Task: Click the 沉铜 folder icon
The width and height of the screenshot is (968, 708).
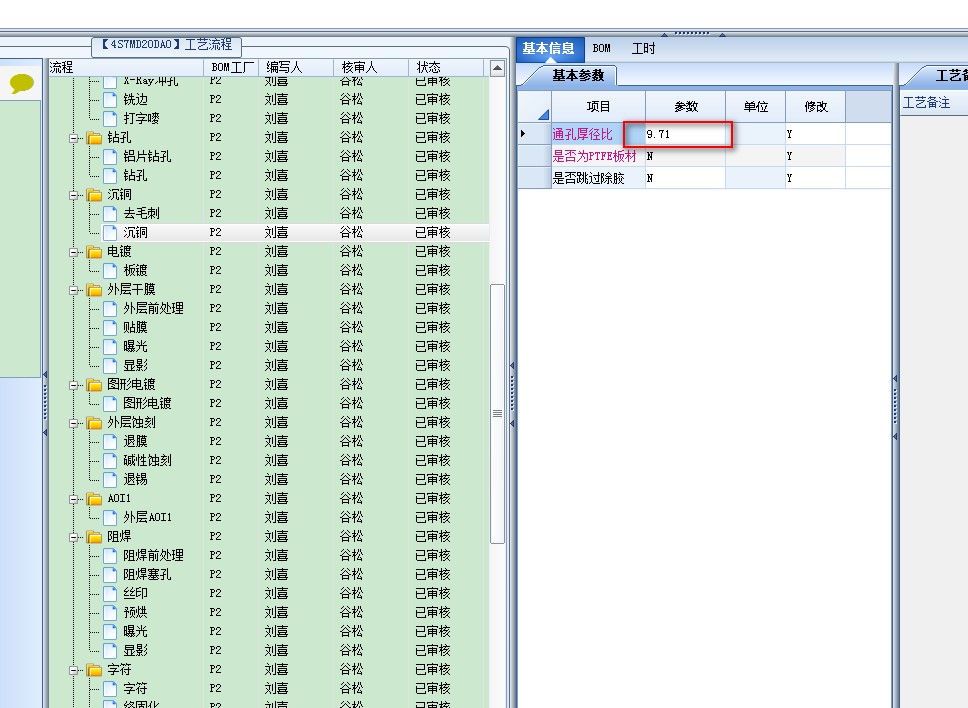Action: (94, 195)
